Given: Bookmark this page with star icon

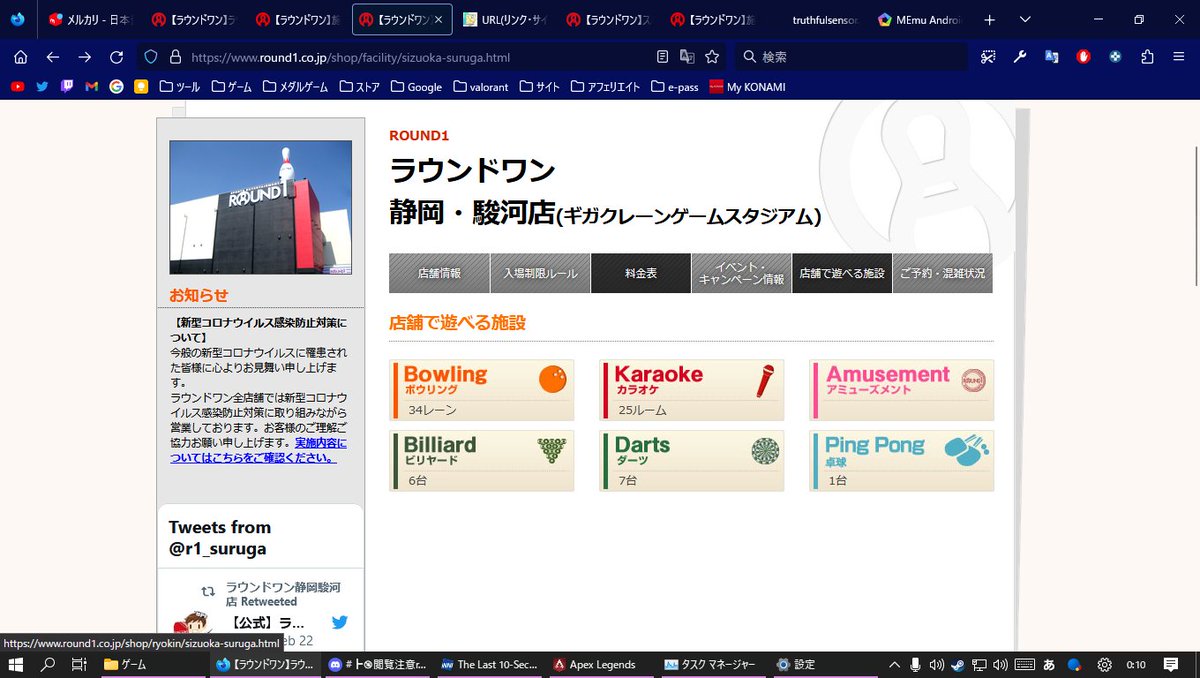Looking at the screenshot, I should pos(712,57).
